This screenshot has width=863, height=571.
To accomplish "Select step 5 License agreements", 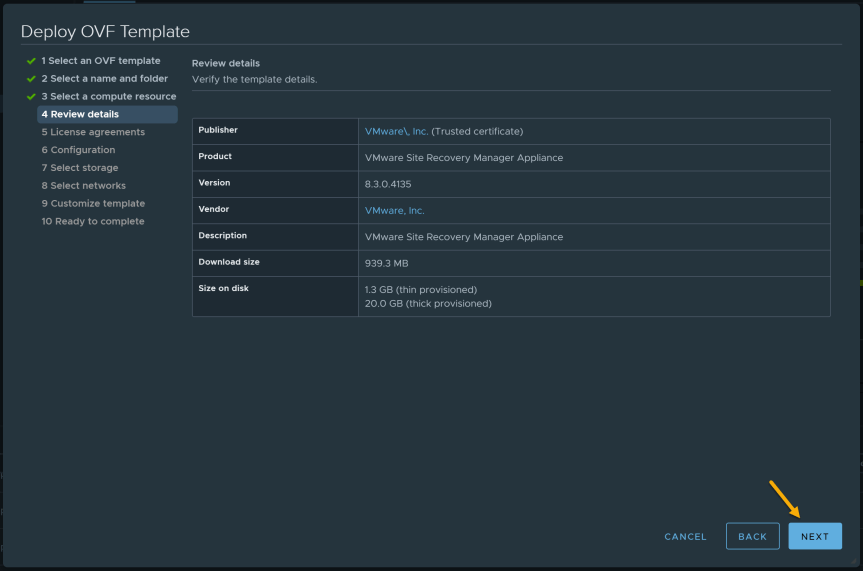I will [93, 132].
